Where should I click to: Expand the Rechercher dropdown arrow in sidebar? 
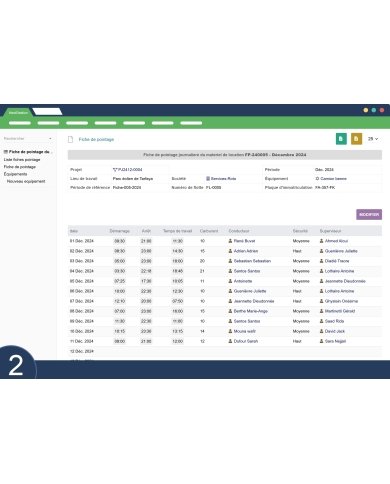click(50, 139)
